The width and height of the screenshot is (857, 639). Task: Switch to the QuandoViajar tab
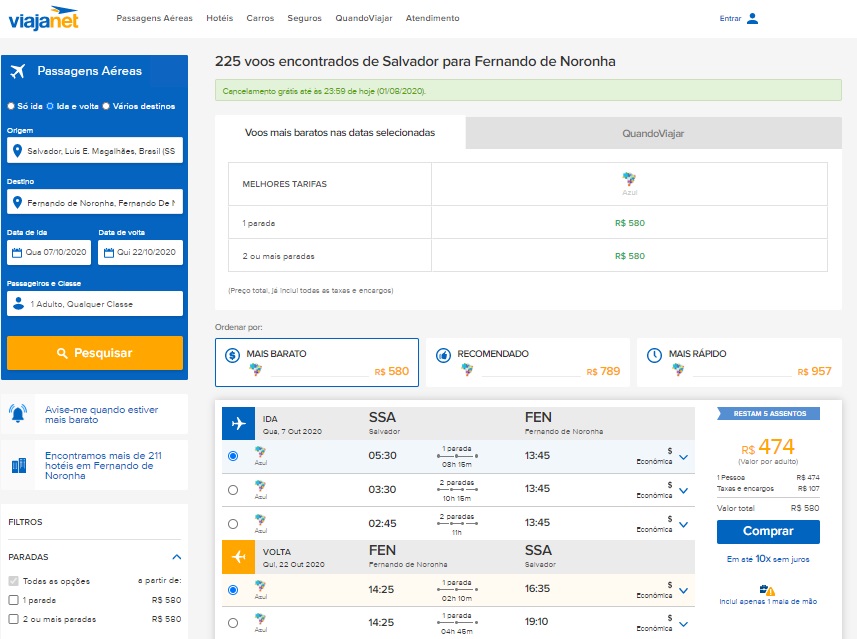tap(652, 133)
